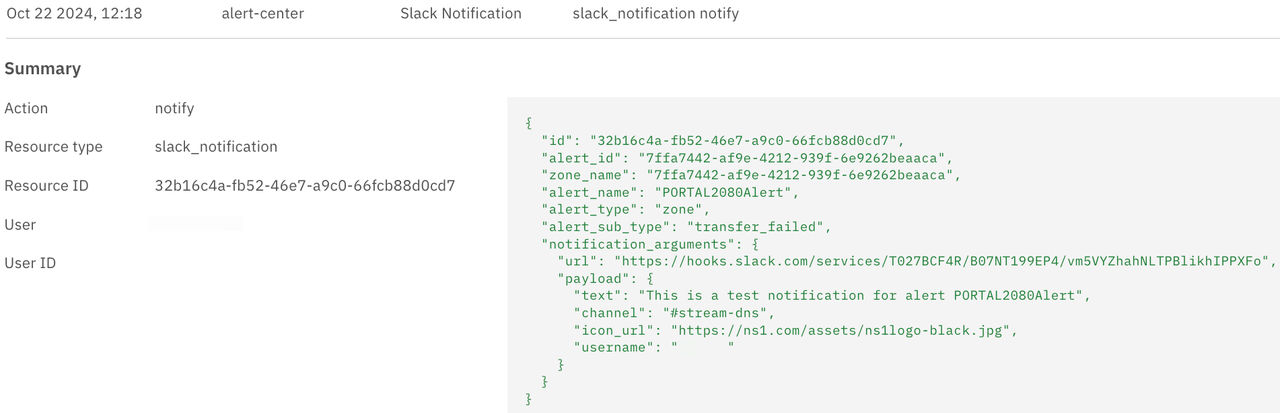Click 'slack_notification notify' action text
1280x413 pixels.
tap(656, 14)
